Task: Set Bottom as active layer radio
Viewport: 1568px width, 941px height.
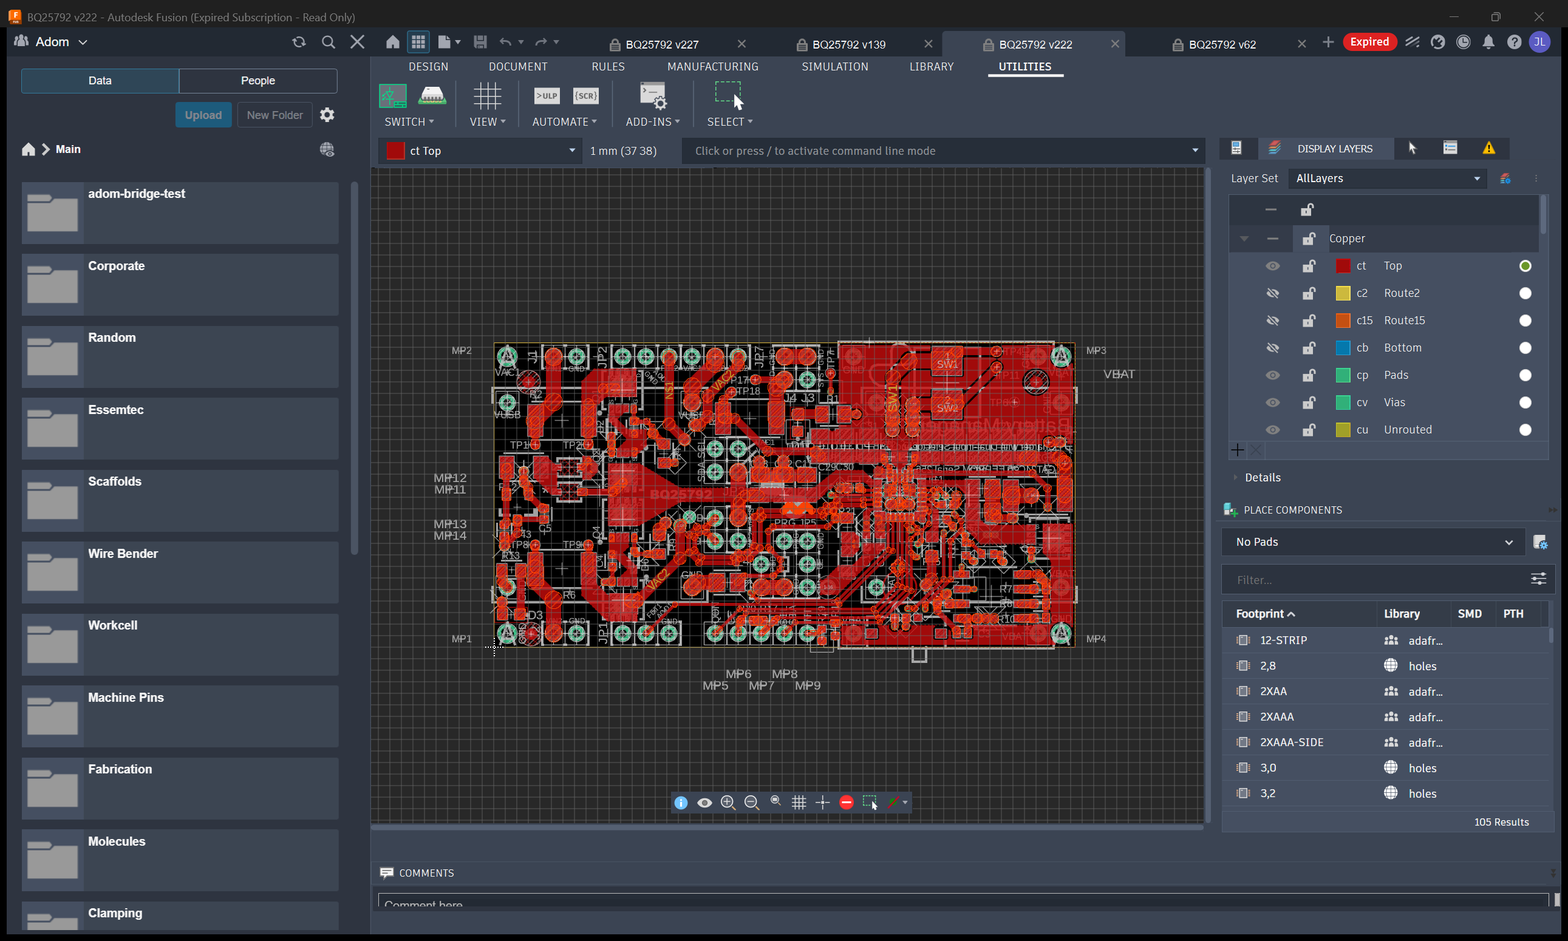Action: (x=1525, y=348)
